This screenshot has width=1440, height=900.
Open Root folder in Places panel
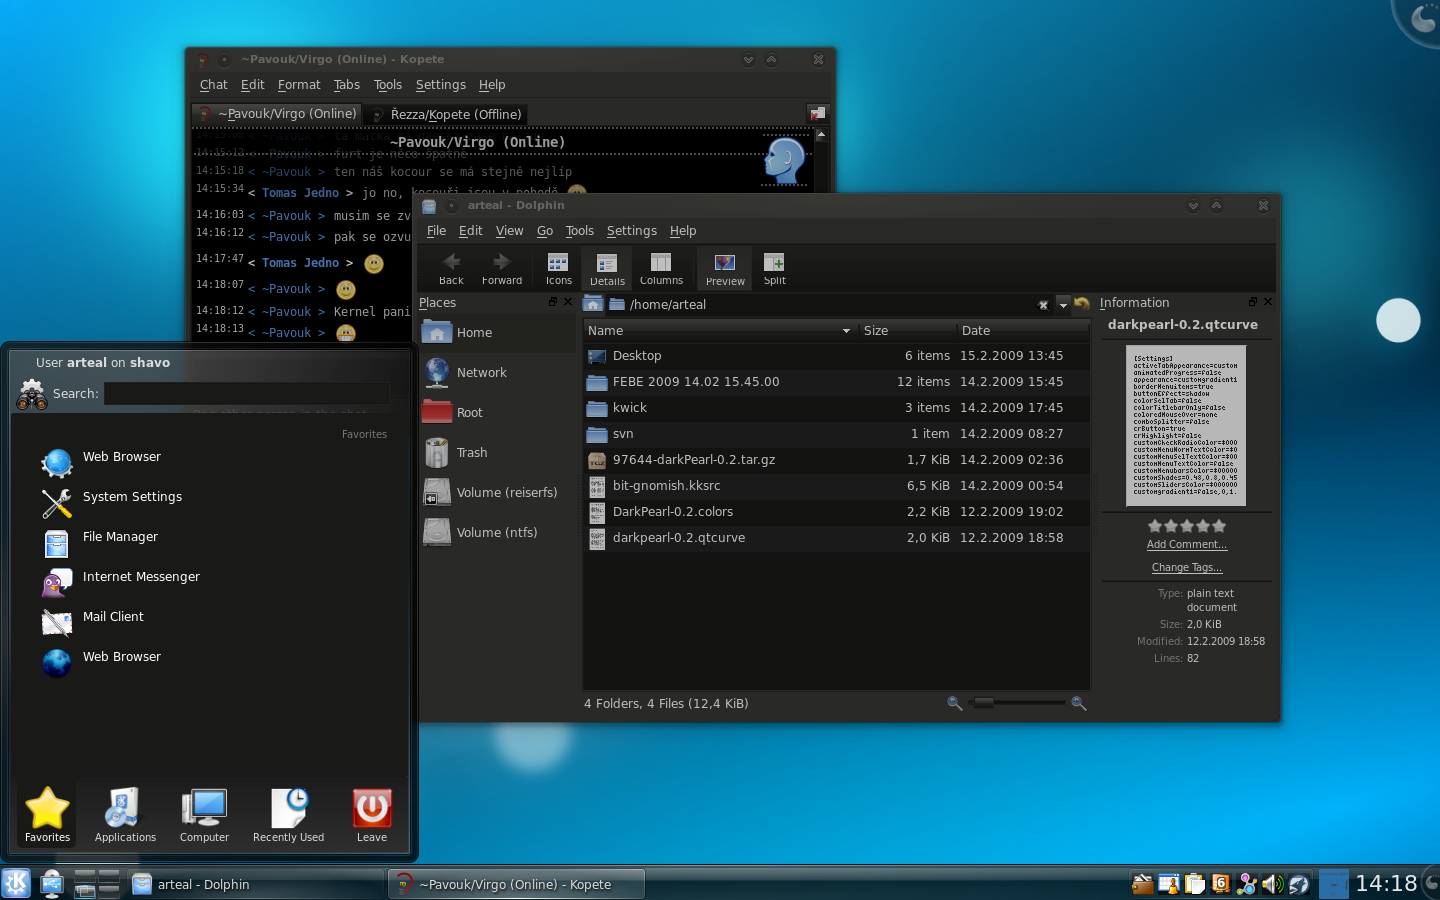point(497,412)
